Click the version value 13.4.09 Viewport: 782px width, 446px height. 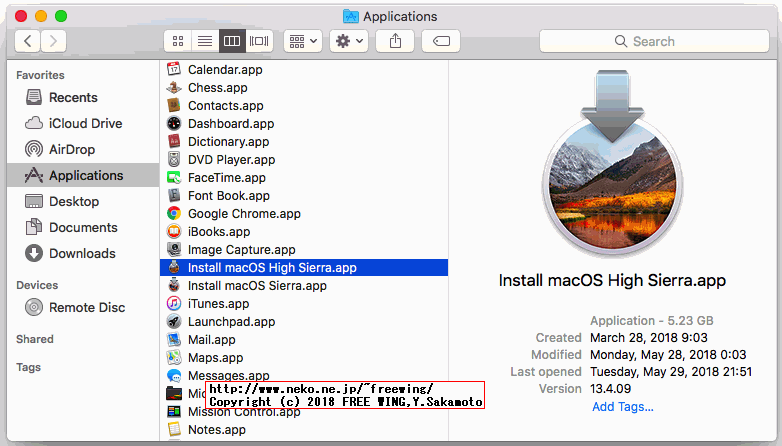(610, 389)
